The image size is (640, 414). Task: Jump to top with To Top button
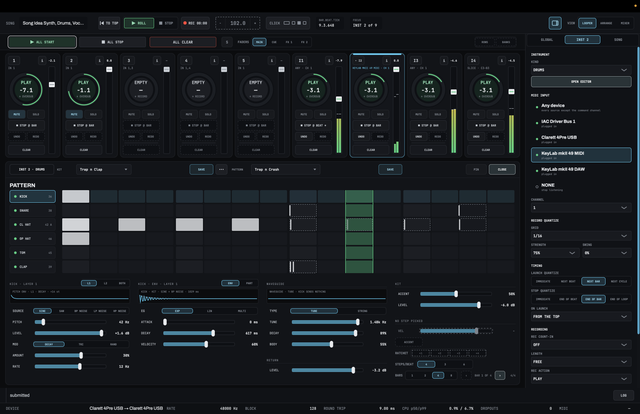(x=109, y=23)
